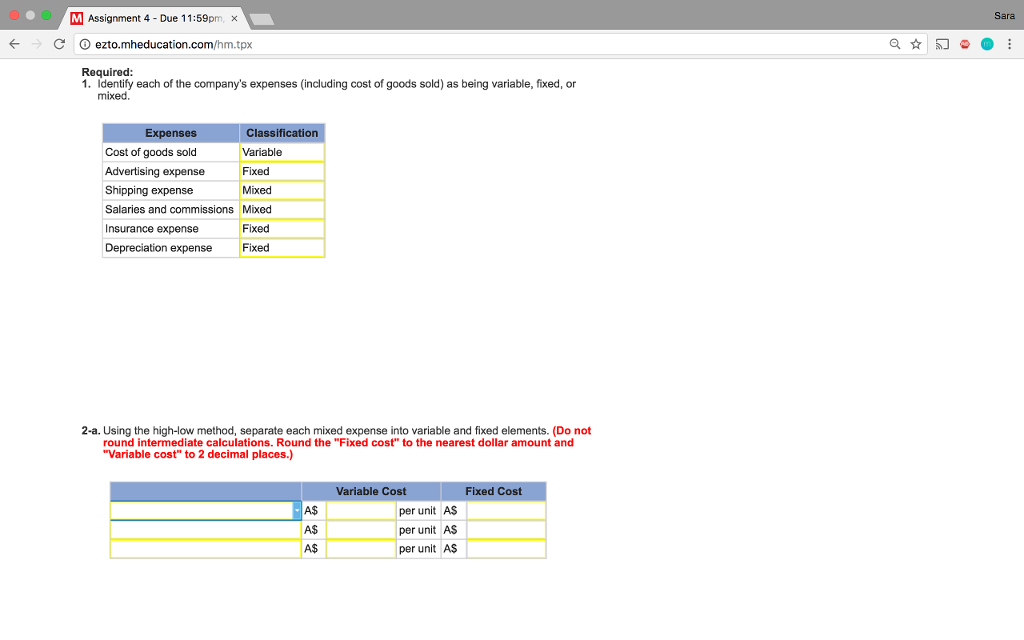This screenshot has width=1024, height=640.
Task: Click the Expenses column header
Action: tap(170, 133)
